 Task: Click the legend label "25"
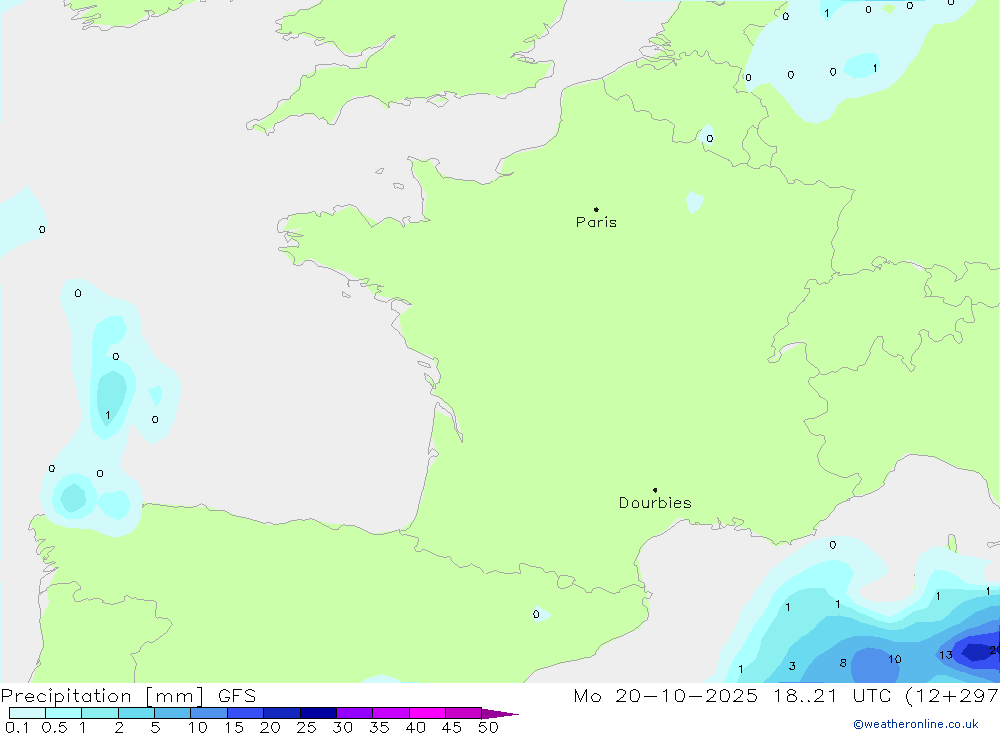click(x=306, y=727)
